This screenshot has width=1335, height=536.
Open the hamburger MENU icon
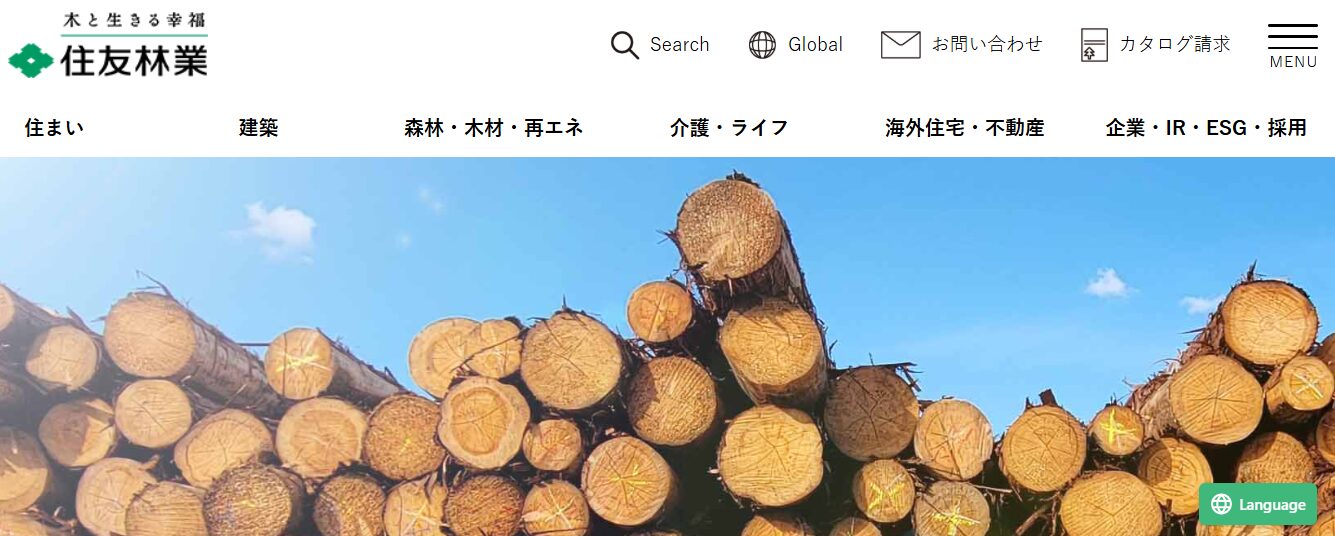click(1293, 36)
